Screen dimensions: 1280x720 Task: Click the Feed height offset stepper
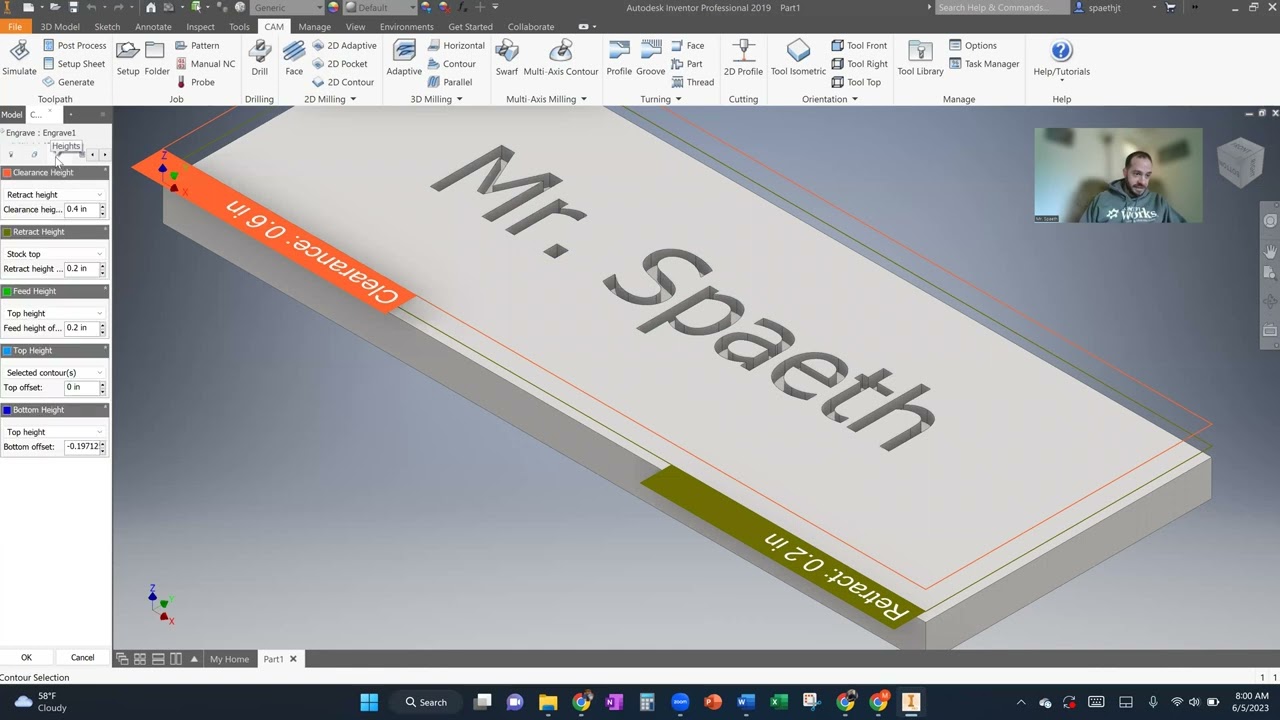pos(103,328)
